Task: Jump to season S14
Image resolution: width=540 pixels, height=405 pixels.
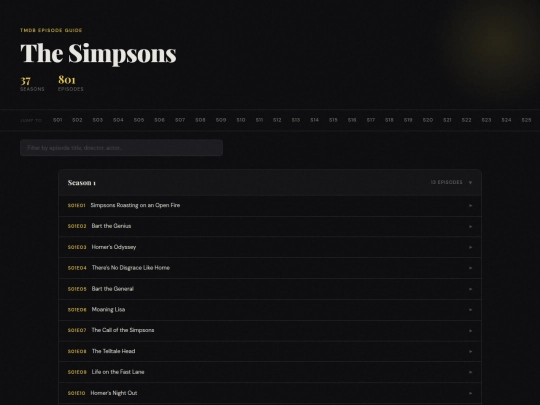Action: point(314,120)
